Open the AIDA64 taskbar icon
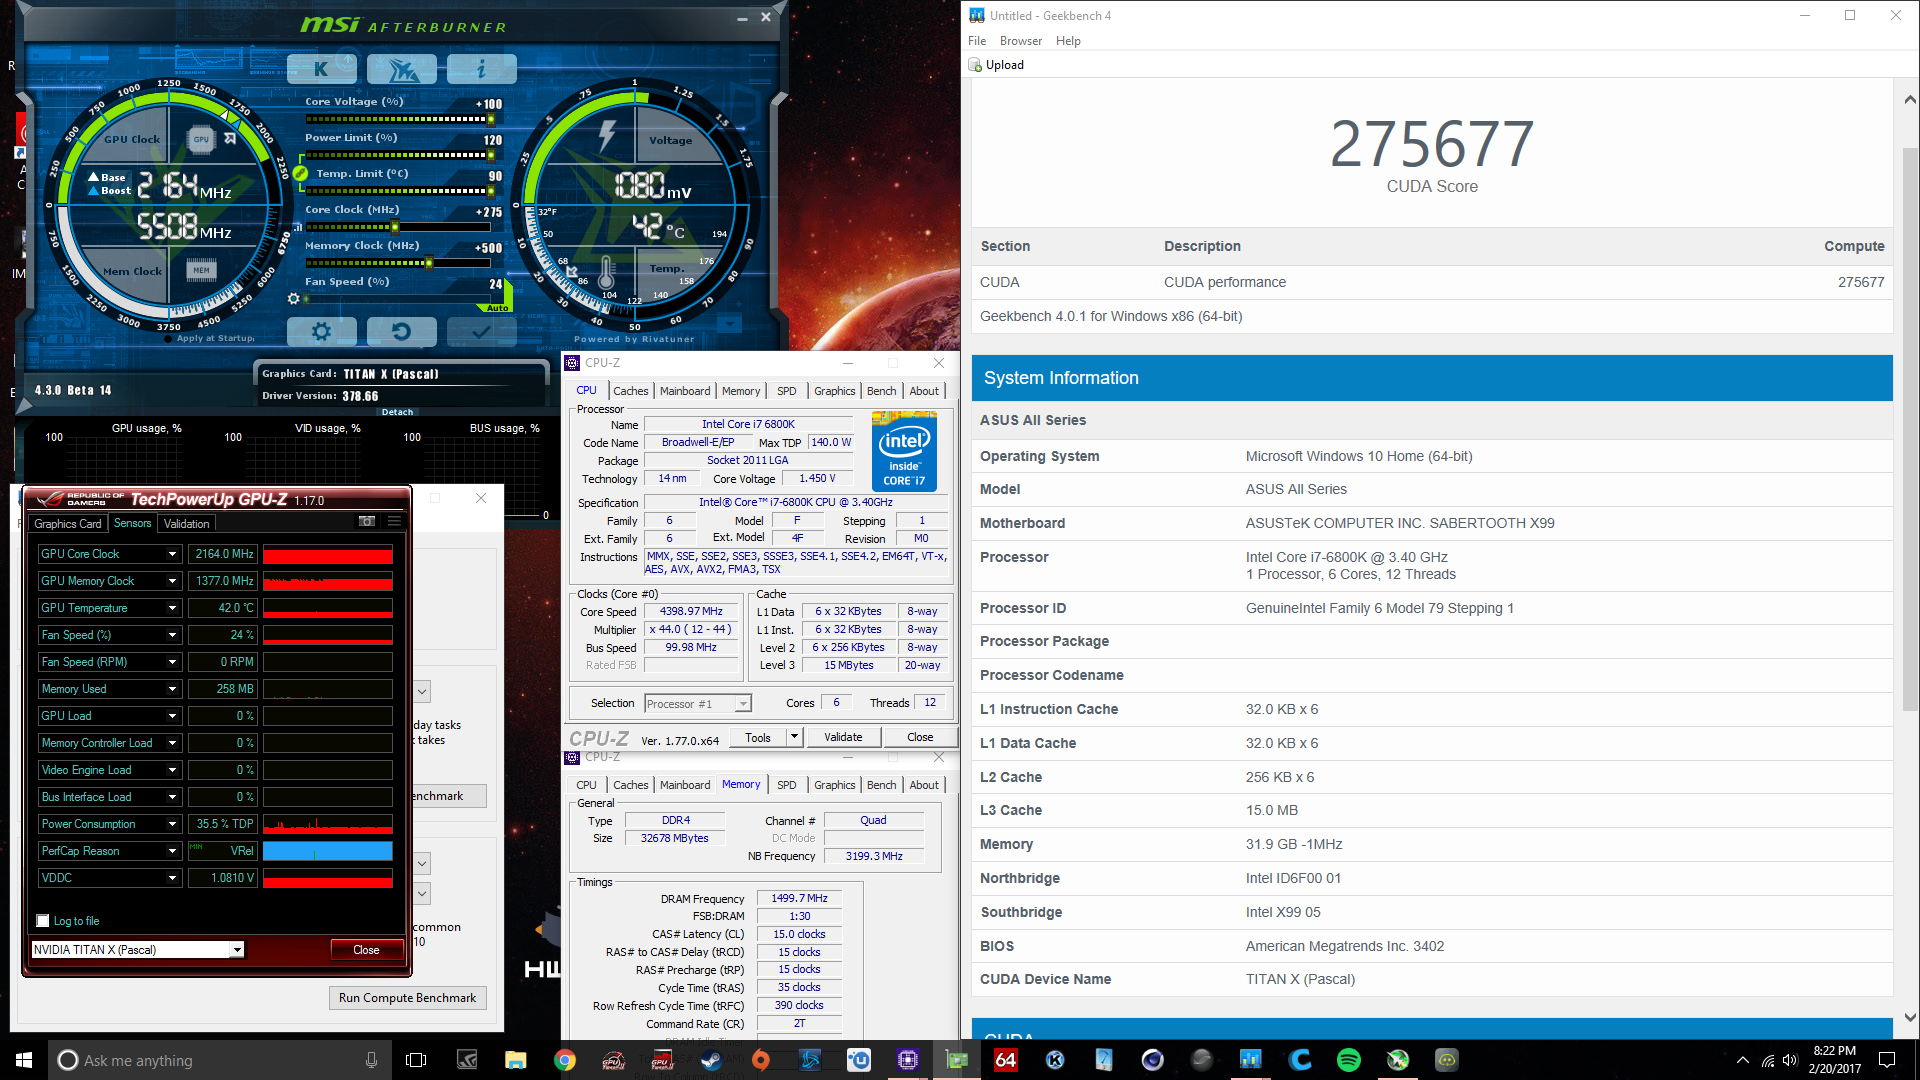 (1005, 1060)
